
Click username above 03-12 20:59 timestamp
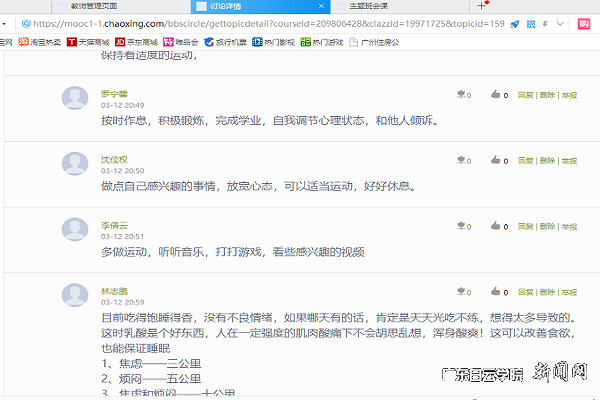pos(114,291)
